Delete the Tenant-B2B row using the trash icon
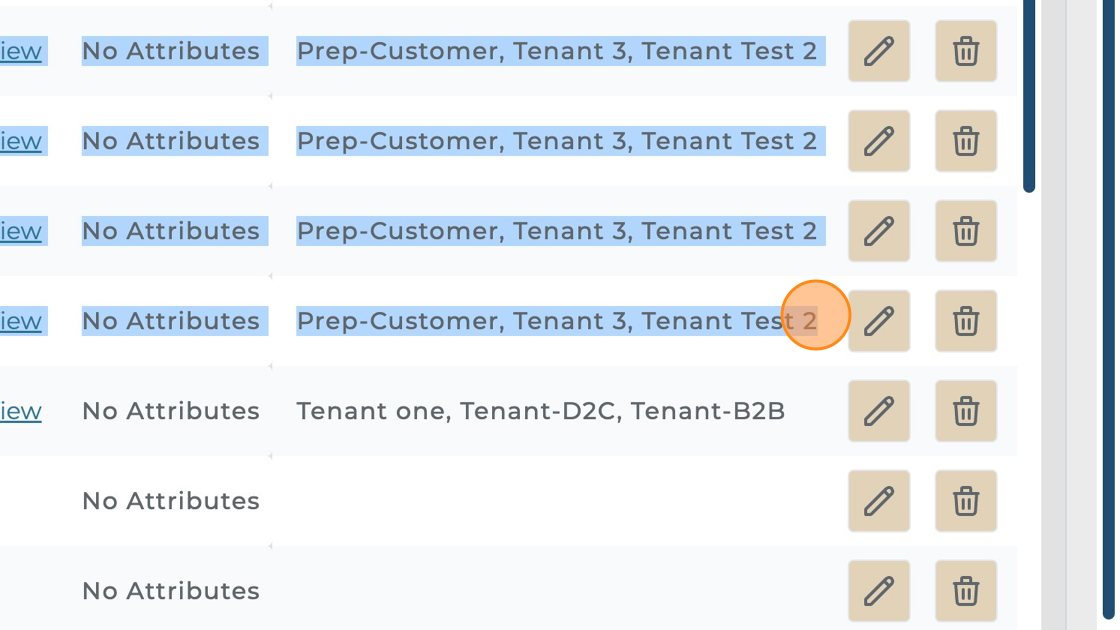 tap(965, 411)
